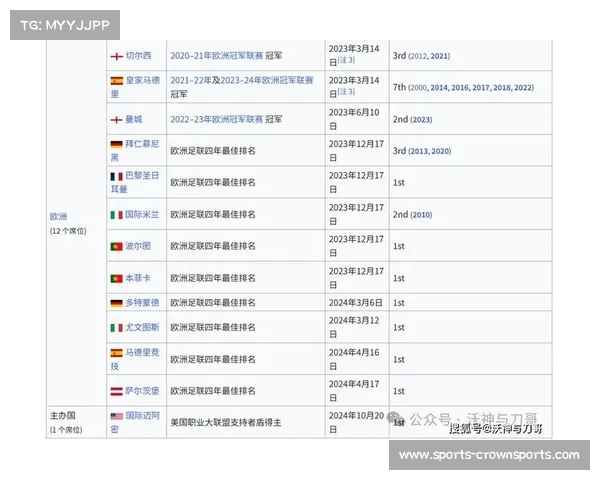600x480 pixels.
Task: Select the date 2024年10月20日
Action: pos(356,422)
